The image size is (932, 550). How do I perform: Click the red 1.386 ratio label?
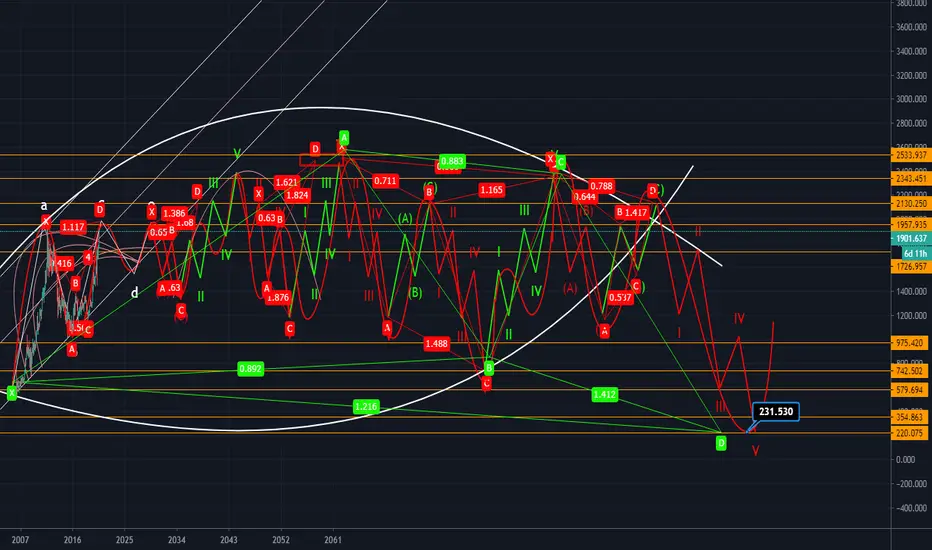pos(174,213)
